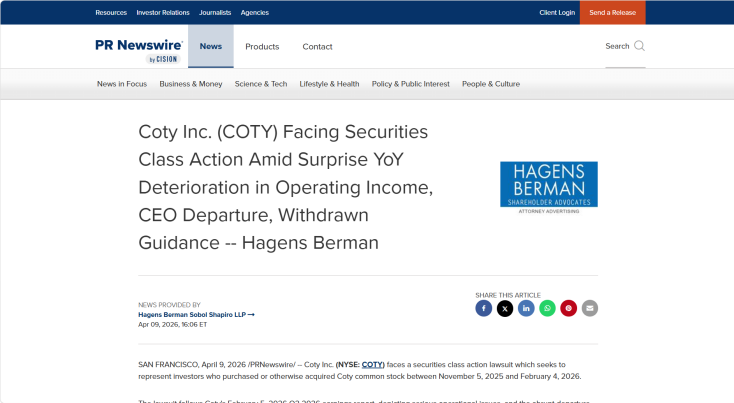The height and width of the screenshot is (403, 734).
Task: Share article via WhatsApp
Action: (x=547, y=308)
